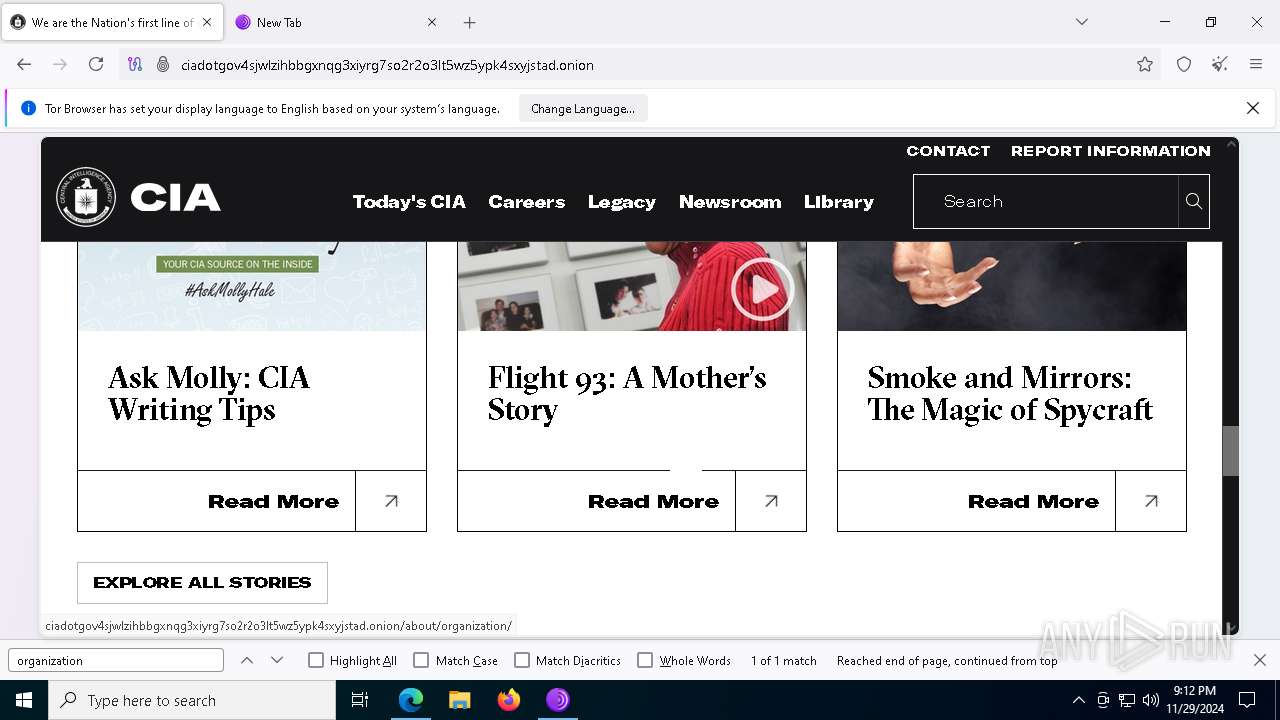Close the CIA tab
Screen dimensions: 1280x720
point(207,22)
